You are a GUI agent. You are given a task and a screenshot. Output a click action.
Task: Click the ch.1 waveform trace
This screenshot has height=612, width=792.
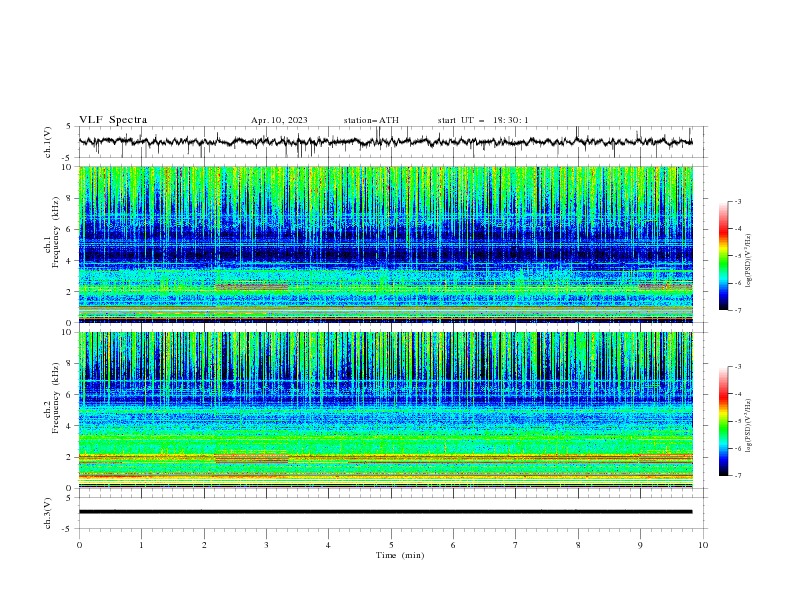pyautogui.click(x=385, y=142)
